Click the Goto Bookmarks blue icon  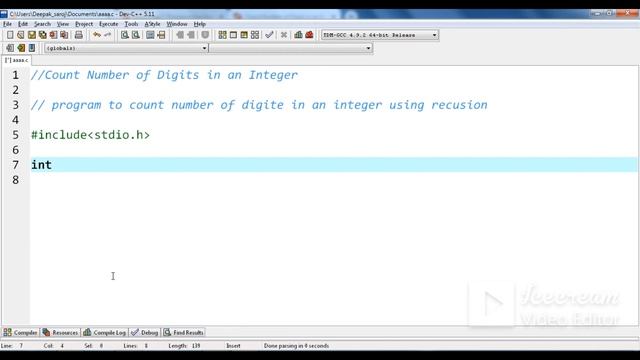32,48
